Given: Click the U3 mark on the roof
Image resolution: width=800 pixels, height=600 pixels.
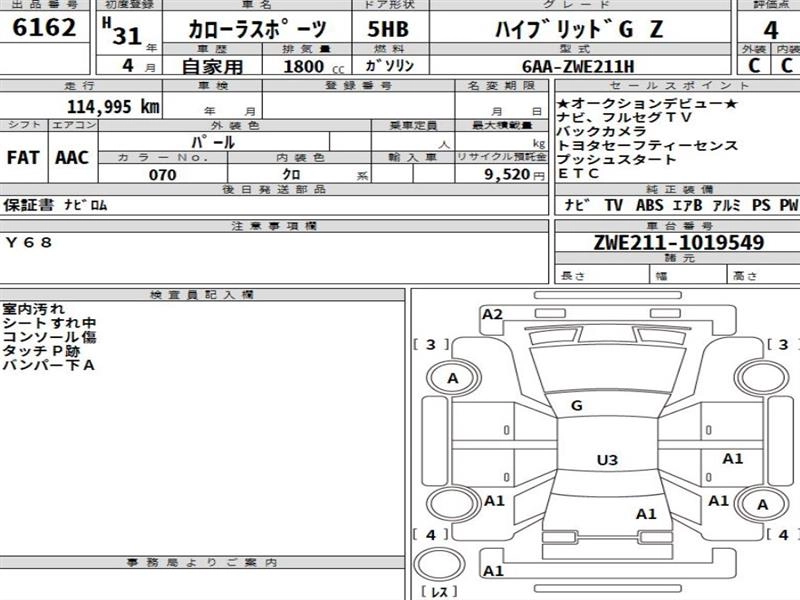Looking at the screenshot, I should coord(607,460).
